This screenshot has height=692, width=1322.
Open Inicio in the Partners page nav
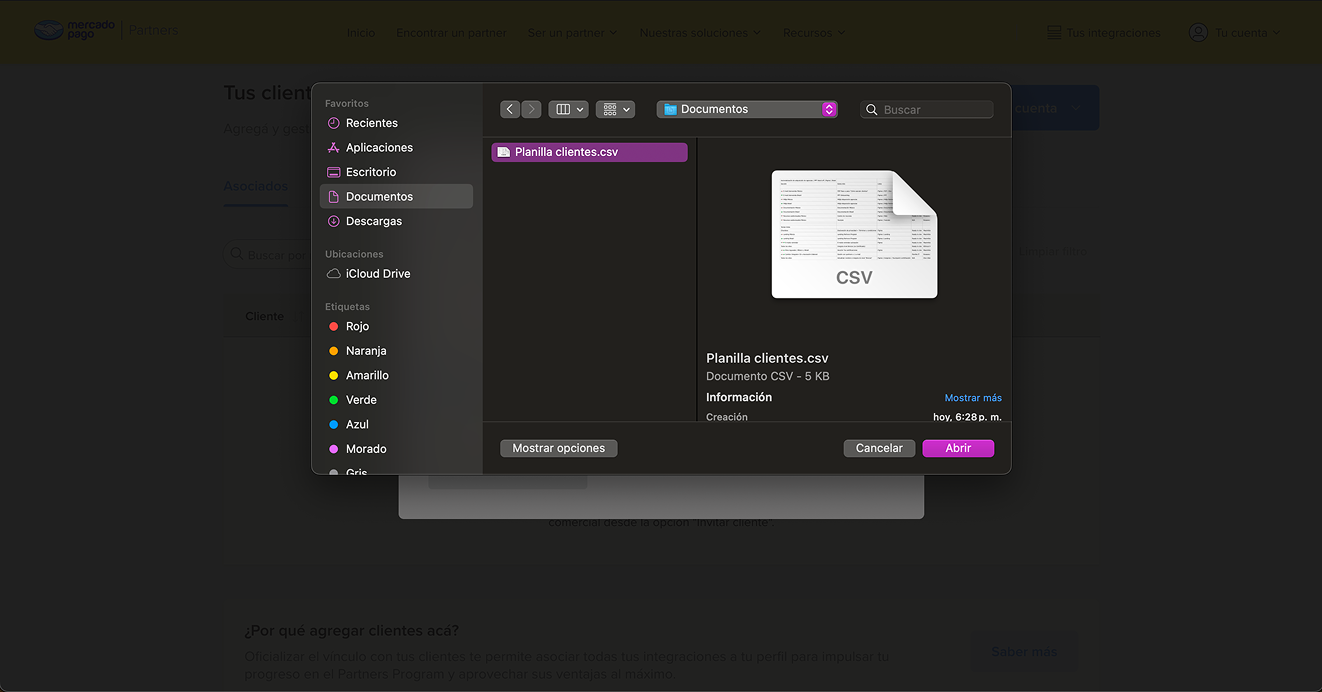[361, 33]
